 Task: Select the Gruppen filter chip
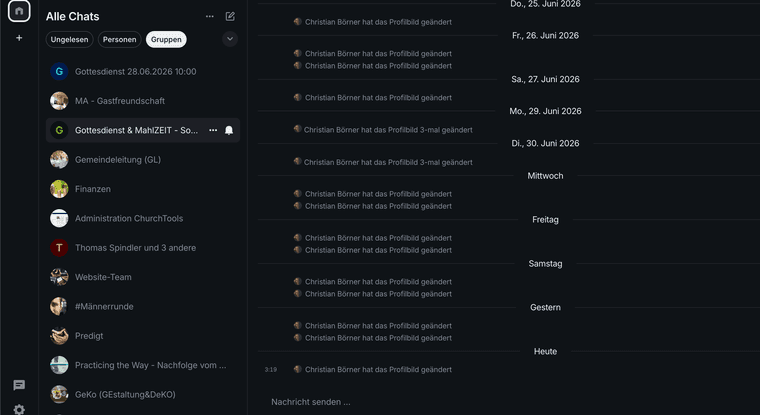pyautogui.click(x=166, y=39)
